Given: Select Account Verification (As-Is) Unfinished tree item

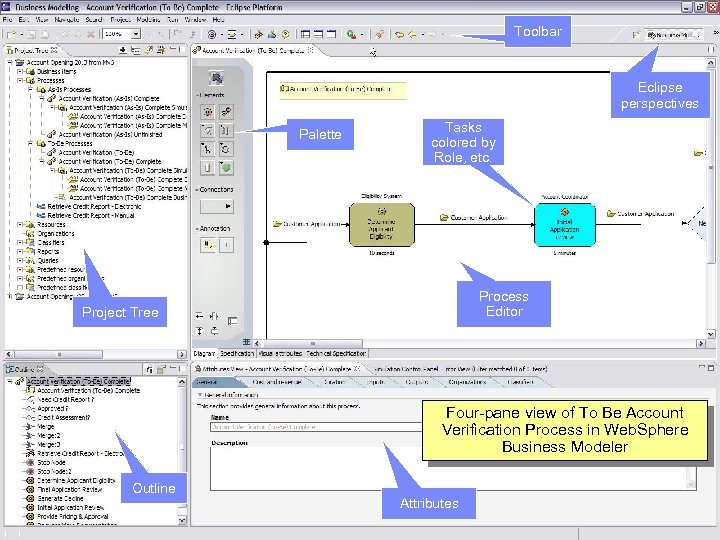Looking at the screenshot, I should pos(110,135).
